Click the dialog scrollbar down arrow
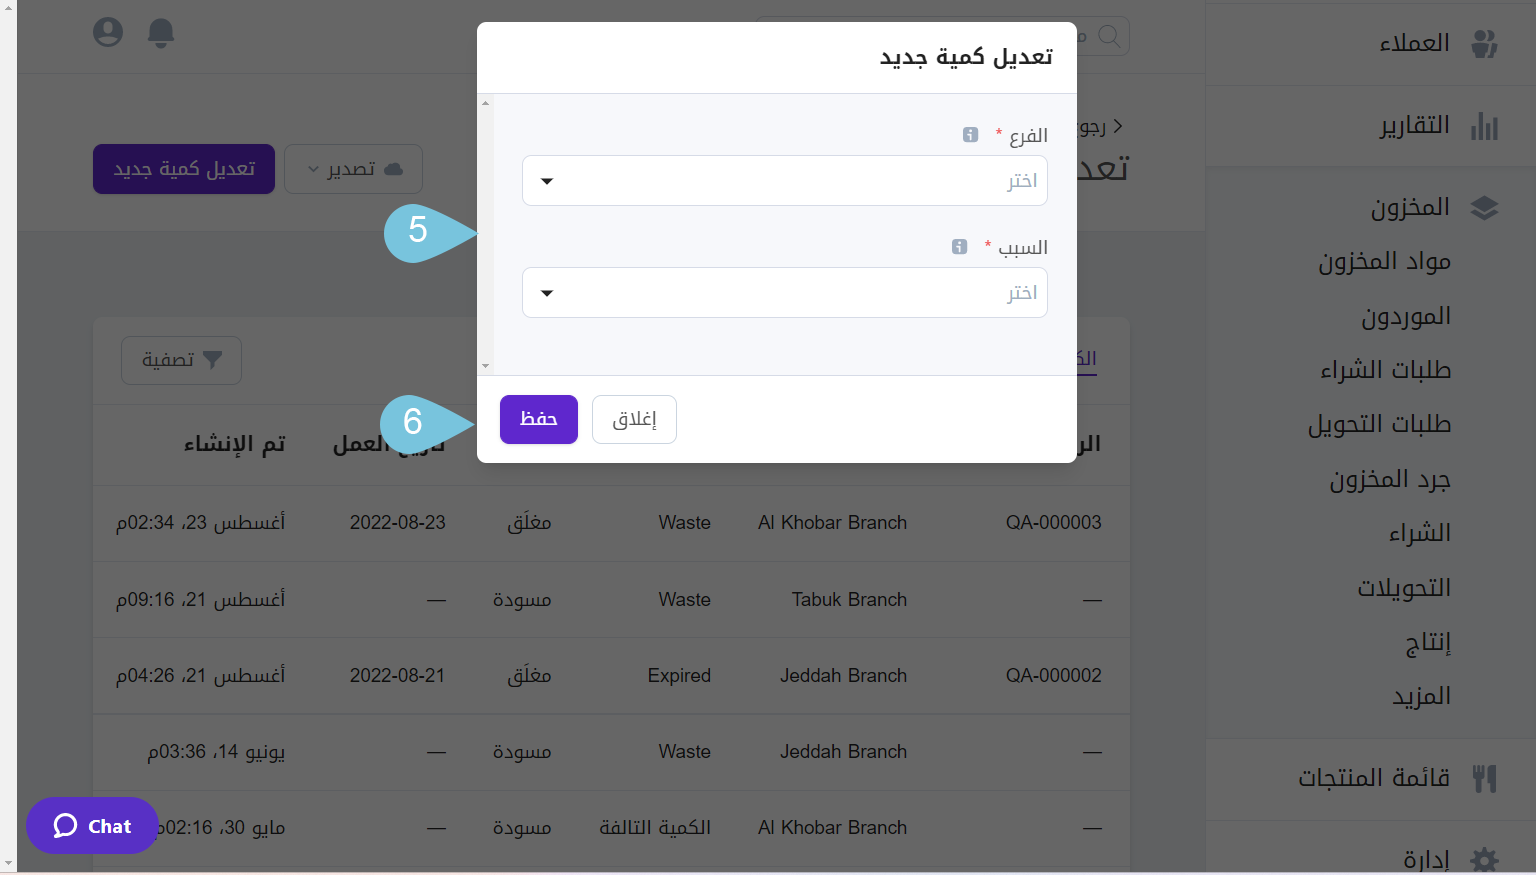The width and height of the screenshot is (1536, 875). click(486, 367)
